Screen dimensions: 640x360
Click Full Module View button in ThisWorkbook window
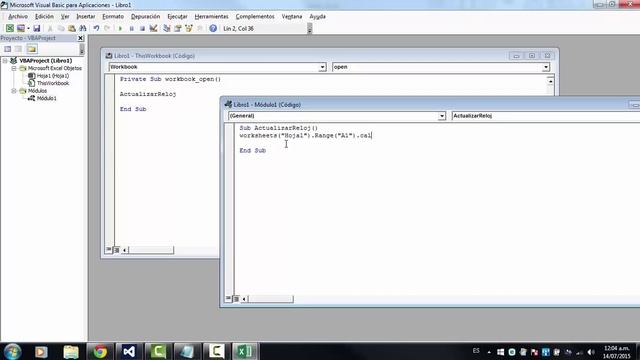click(116, 249)
